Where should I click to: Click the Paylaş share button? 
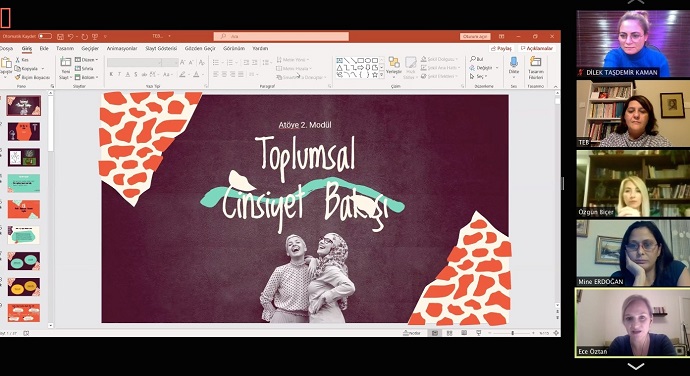tap(501, 48)
